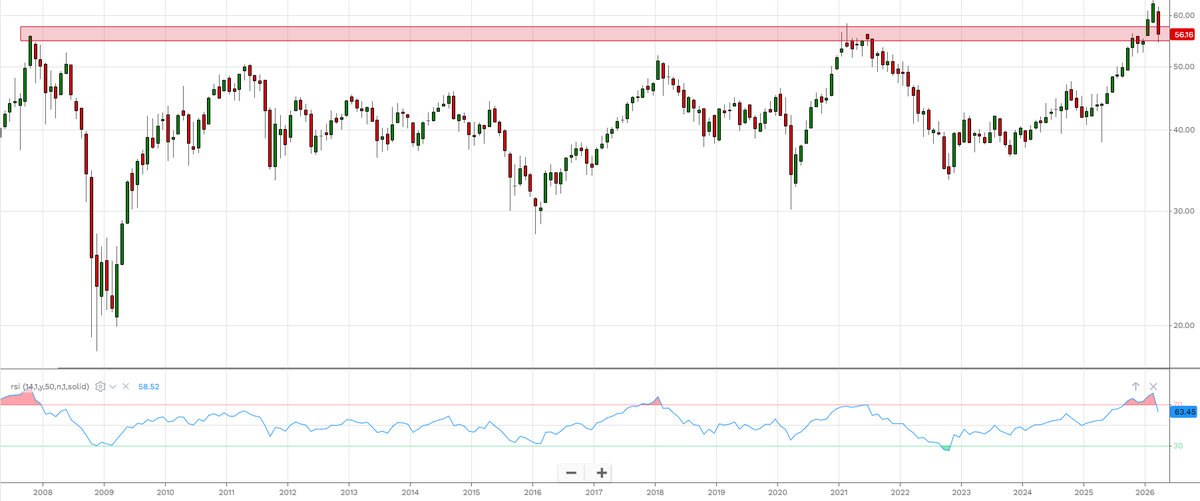Image resolution: width=1200 pixels, height=501 pixels.
Task: Click the red 56.16 price label
Action: pos(1182,34)
